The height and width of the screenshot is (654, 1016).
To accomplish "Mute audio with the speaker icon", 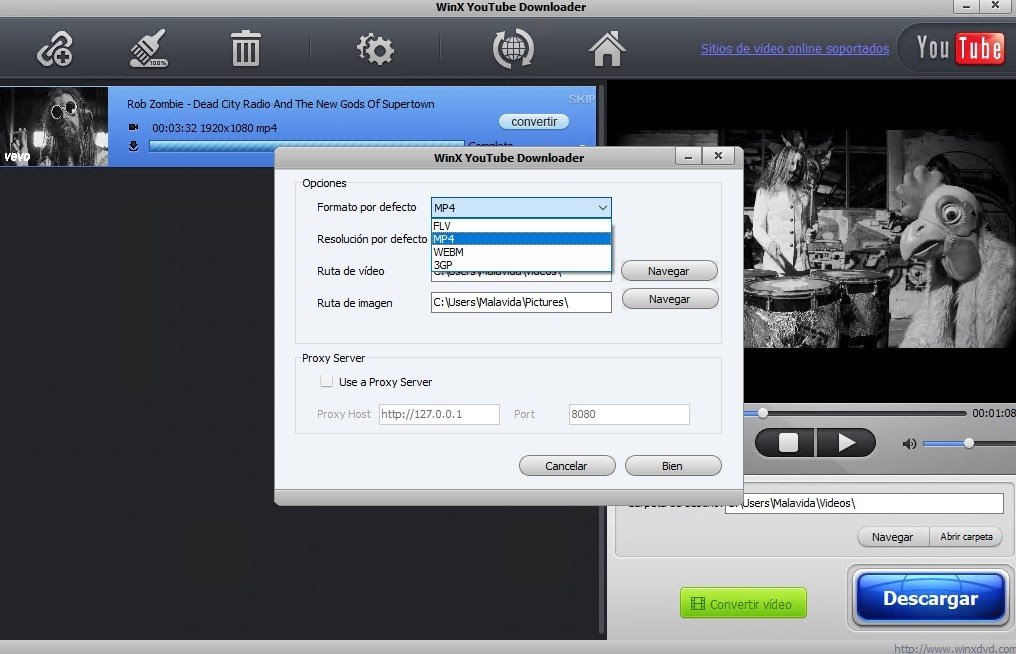I will [909, 444].
